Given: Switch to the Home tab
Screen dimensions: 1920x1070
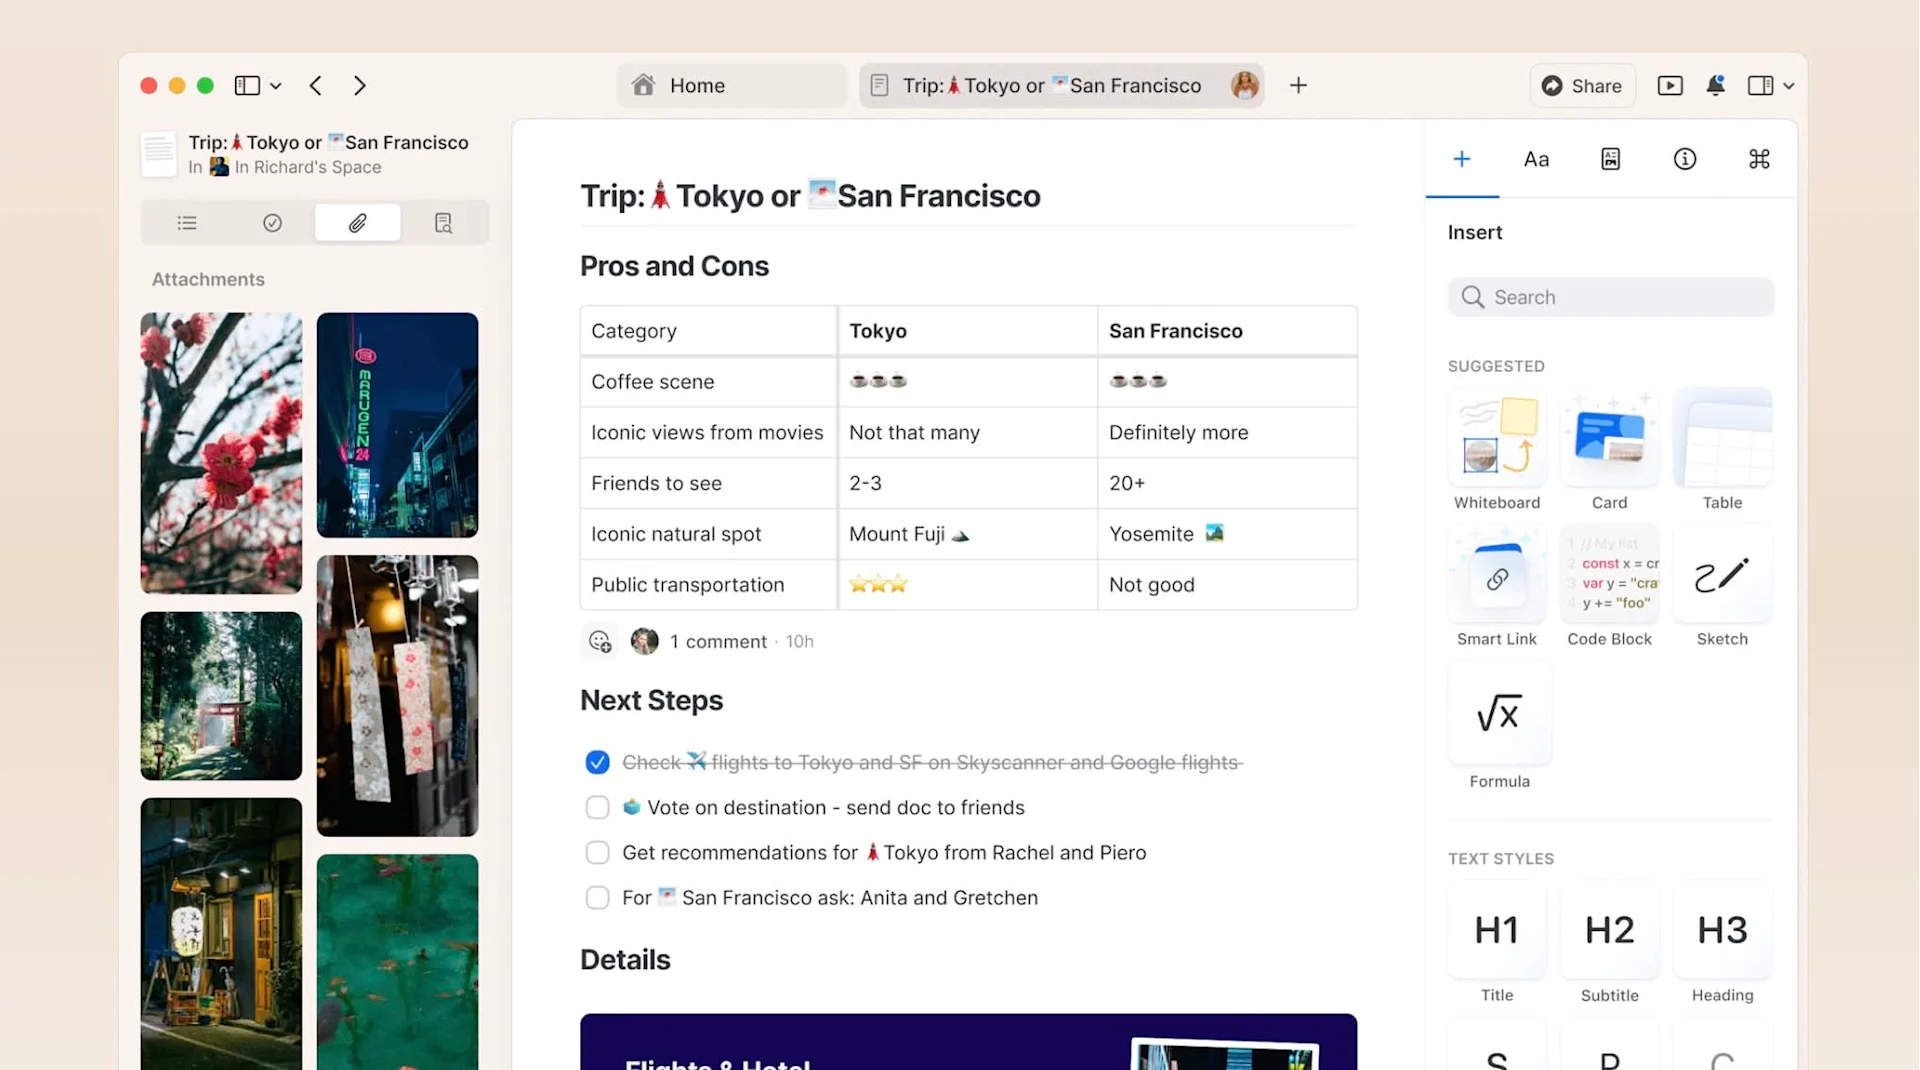Looking at the screenshot, I should (732, 86).
